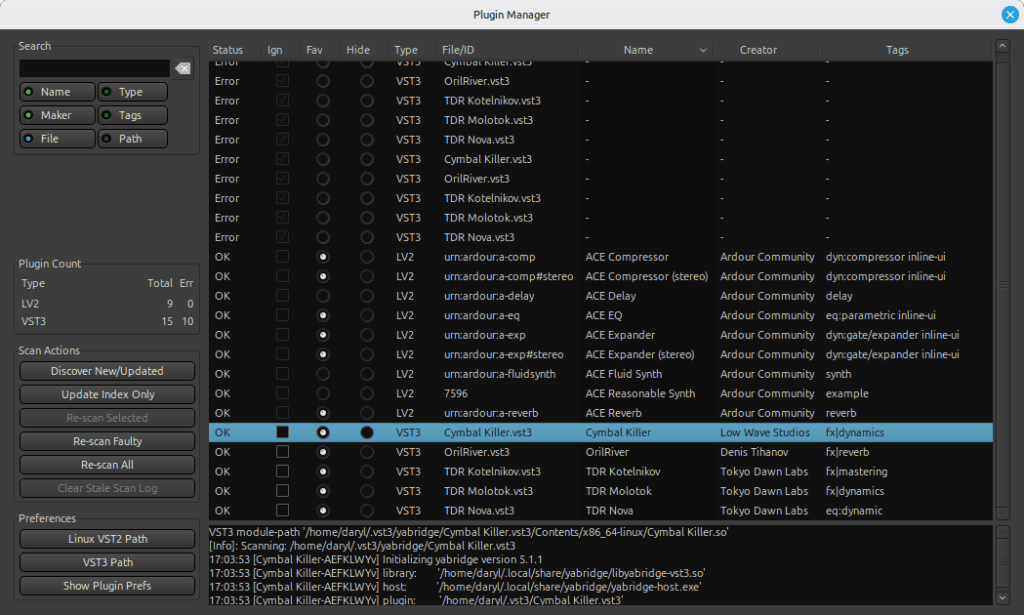
Task: Toggle hide for TDR Kotelnikov by Tokyo Dawn Labs
Action: [x=367, y=472]
